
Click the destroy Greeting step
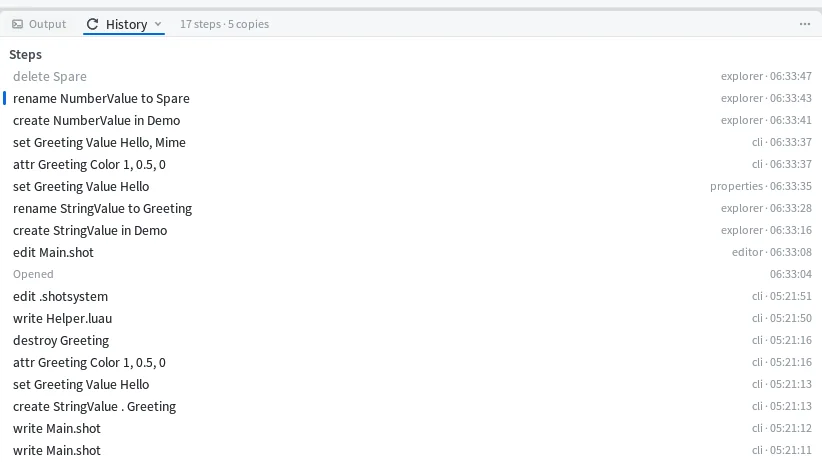pos(411,341)
